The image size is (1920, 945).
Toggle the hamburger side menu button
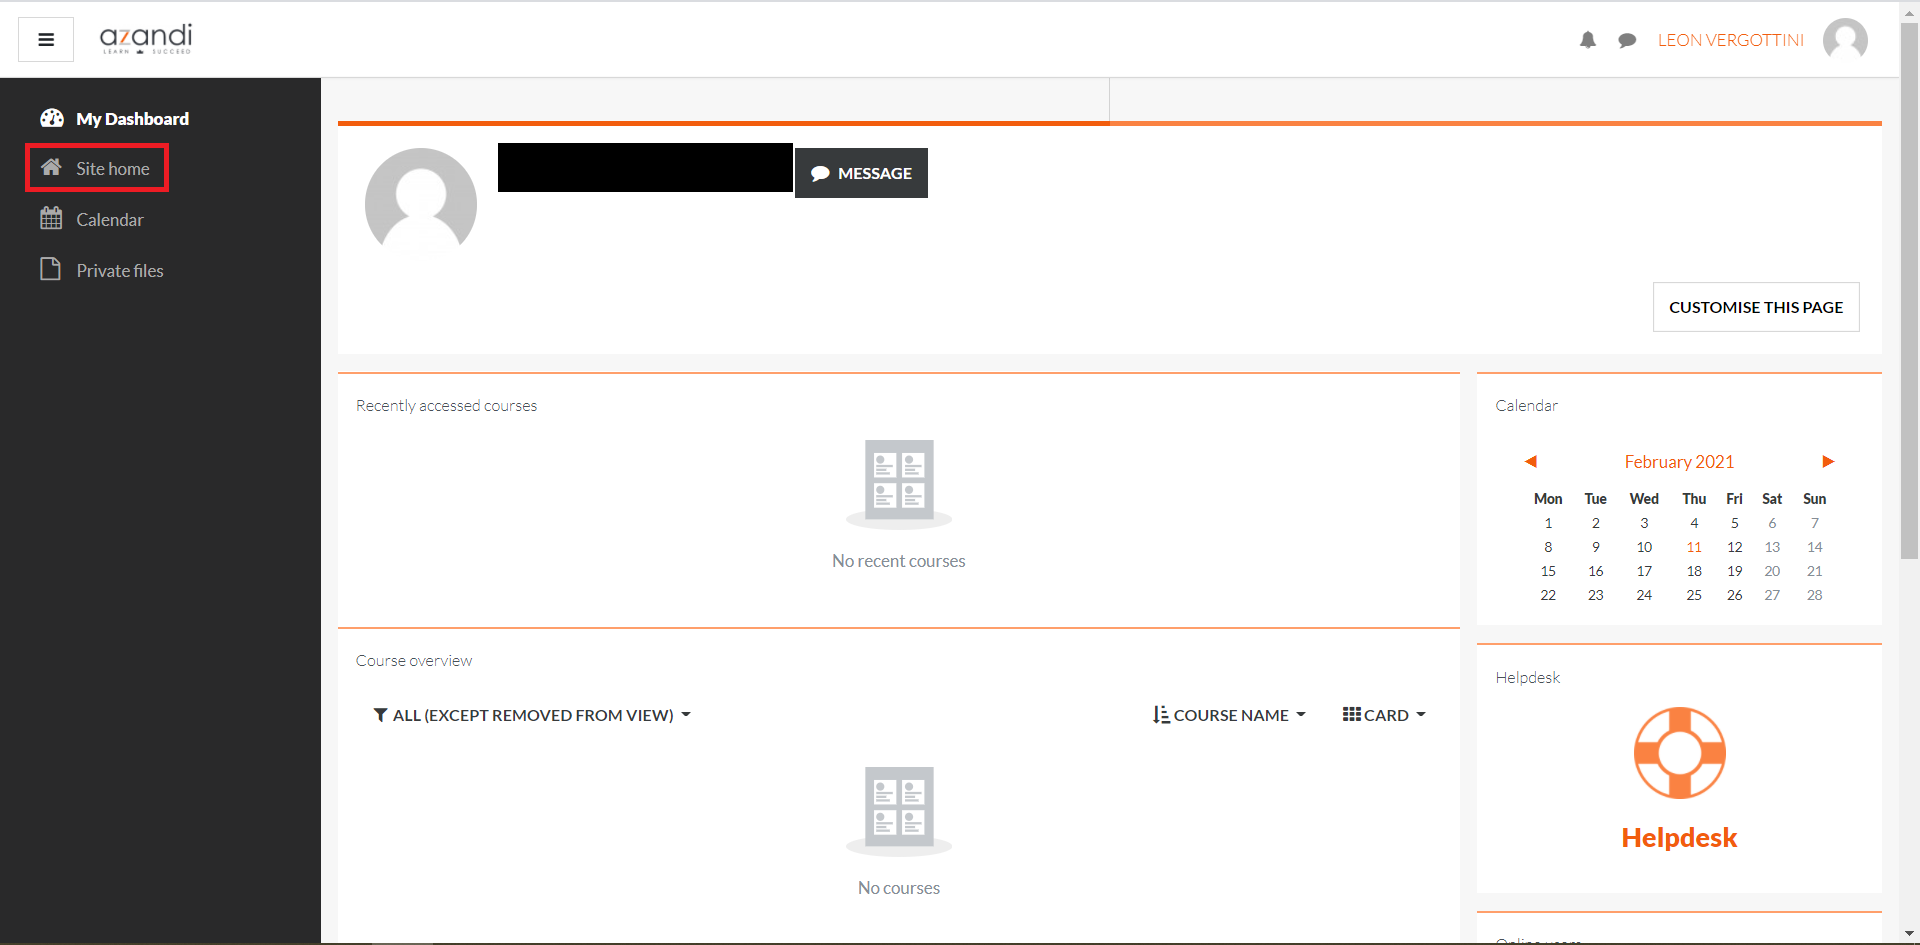click(x=46, y=40)
